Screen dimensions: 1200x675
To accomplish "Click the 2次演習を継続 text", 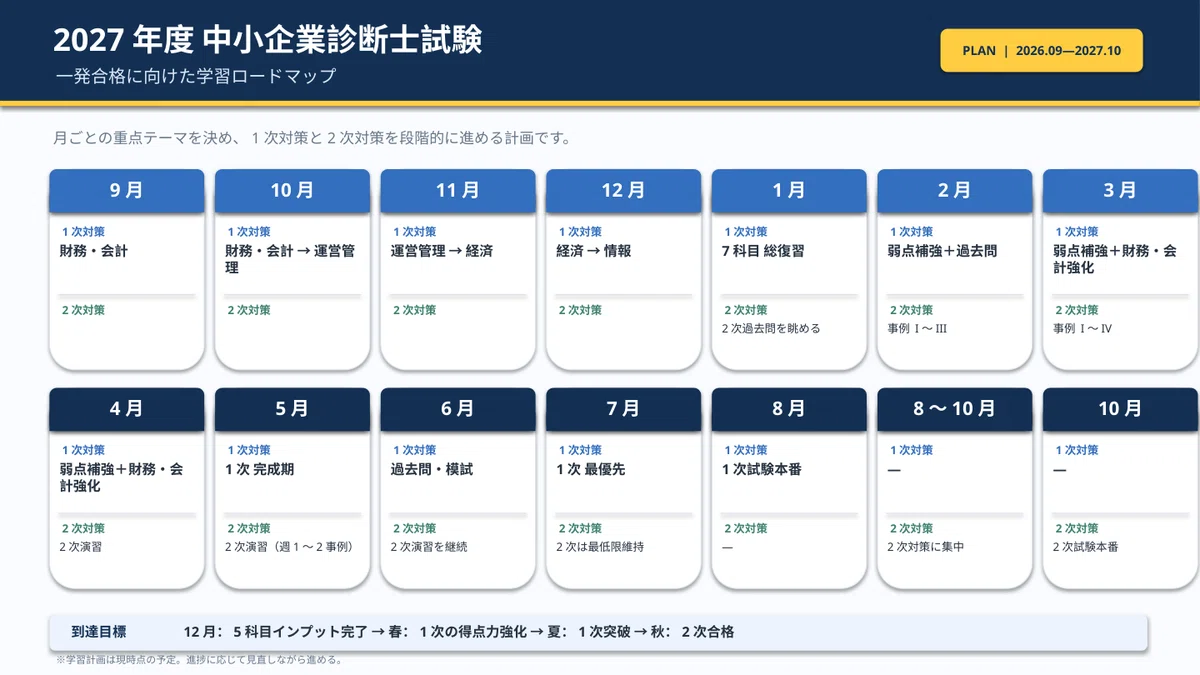I will click(429, 547).
